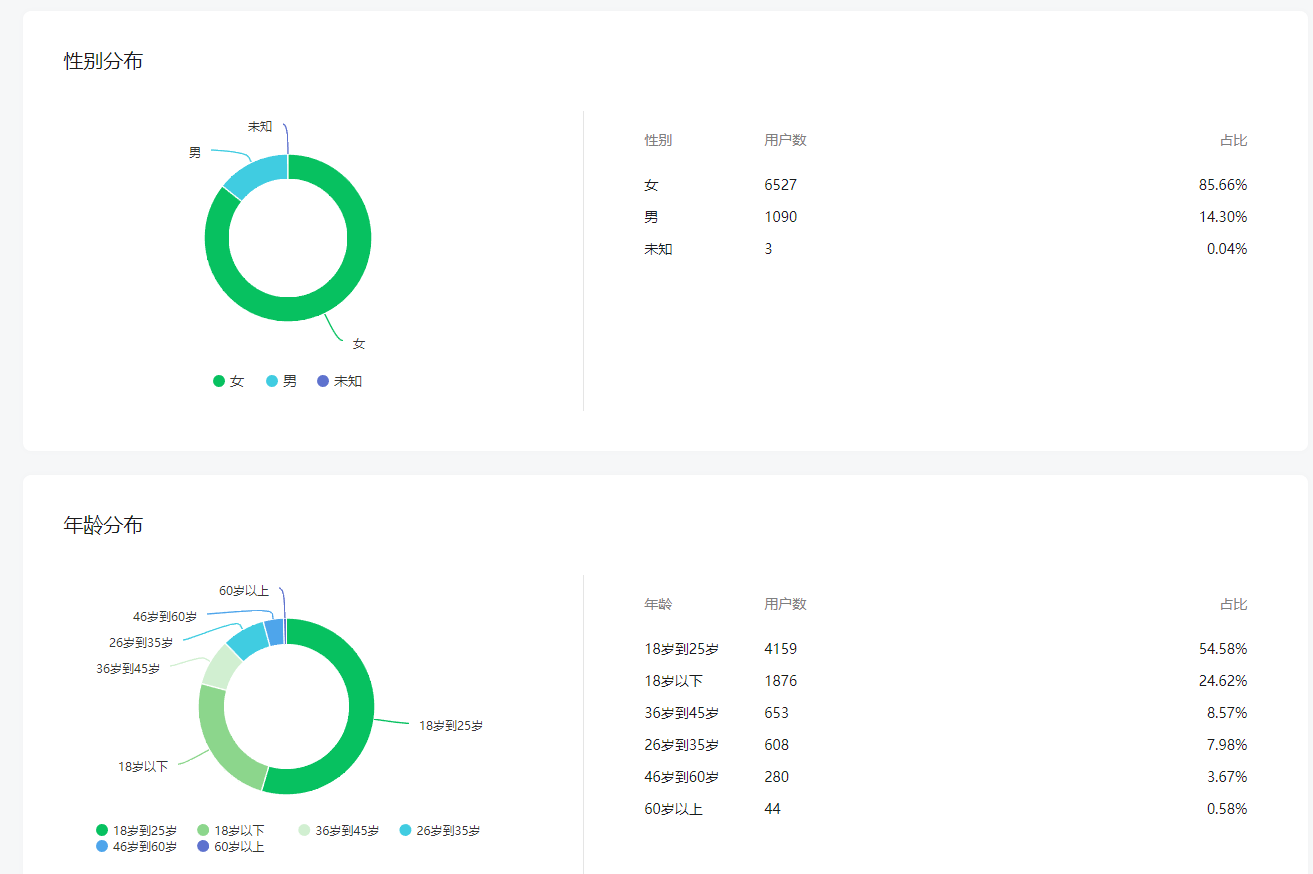Toggle the 女 legend item in gender chart
The width and height of the screenshot is (1313, 874).
tap(228, 381)
